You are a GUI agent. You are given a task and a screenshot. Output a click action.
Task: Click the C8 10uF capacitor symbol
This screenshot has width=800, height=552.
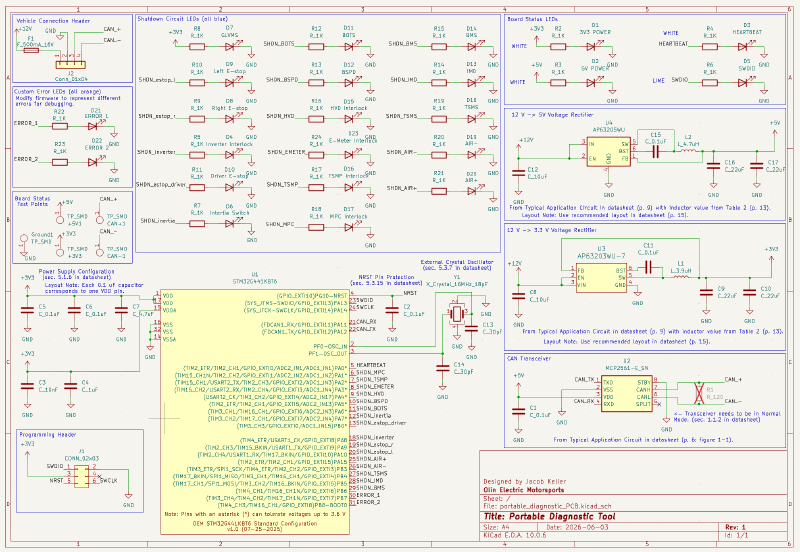[518, 296]
